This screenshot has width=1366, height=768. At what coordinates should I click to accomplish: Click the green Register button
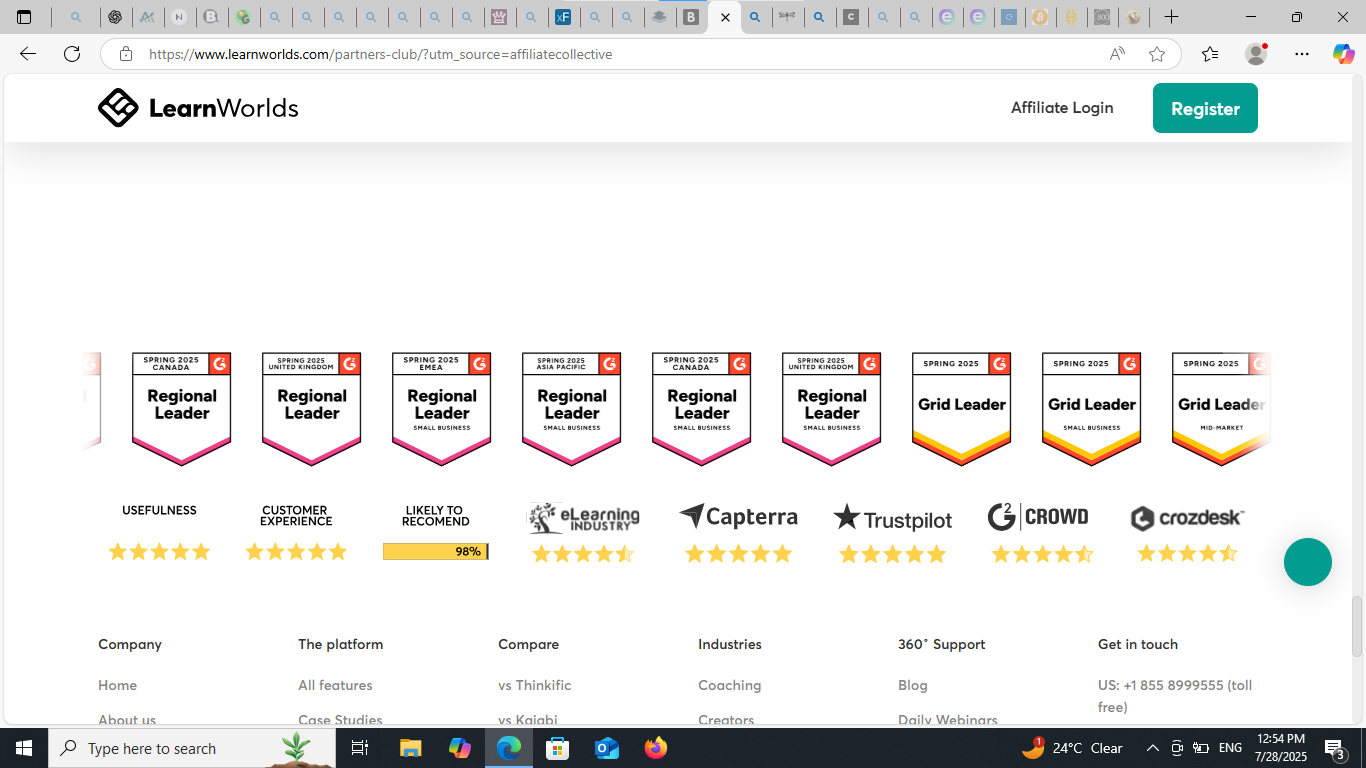point(1205,108)
